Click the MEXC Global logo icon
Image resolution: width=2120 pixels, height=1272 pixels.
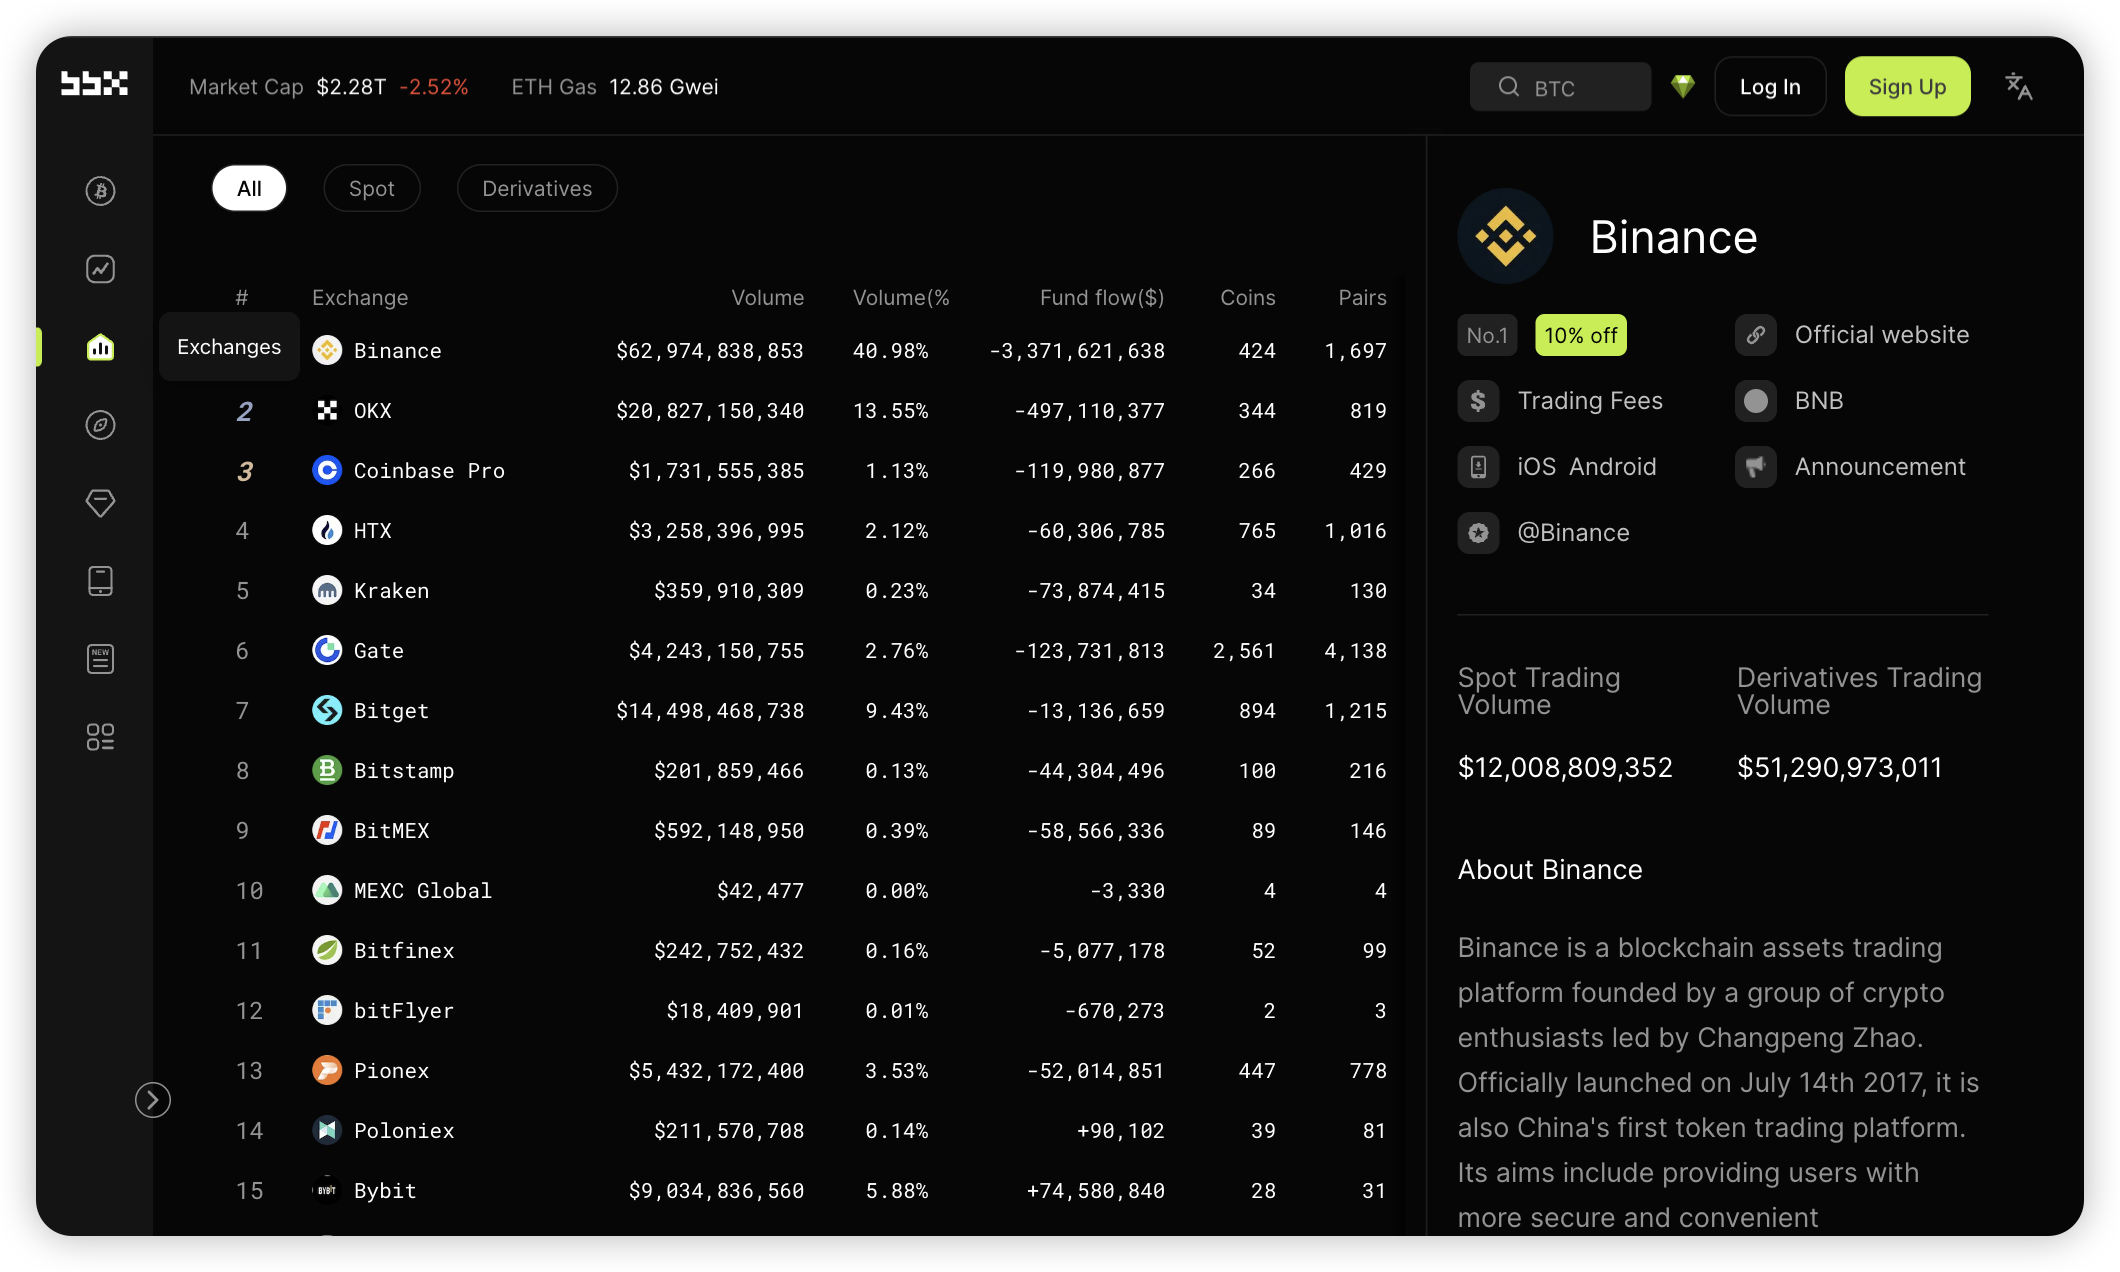[327, 891]
